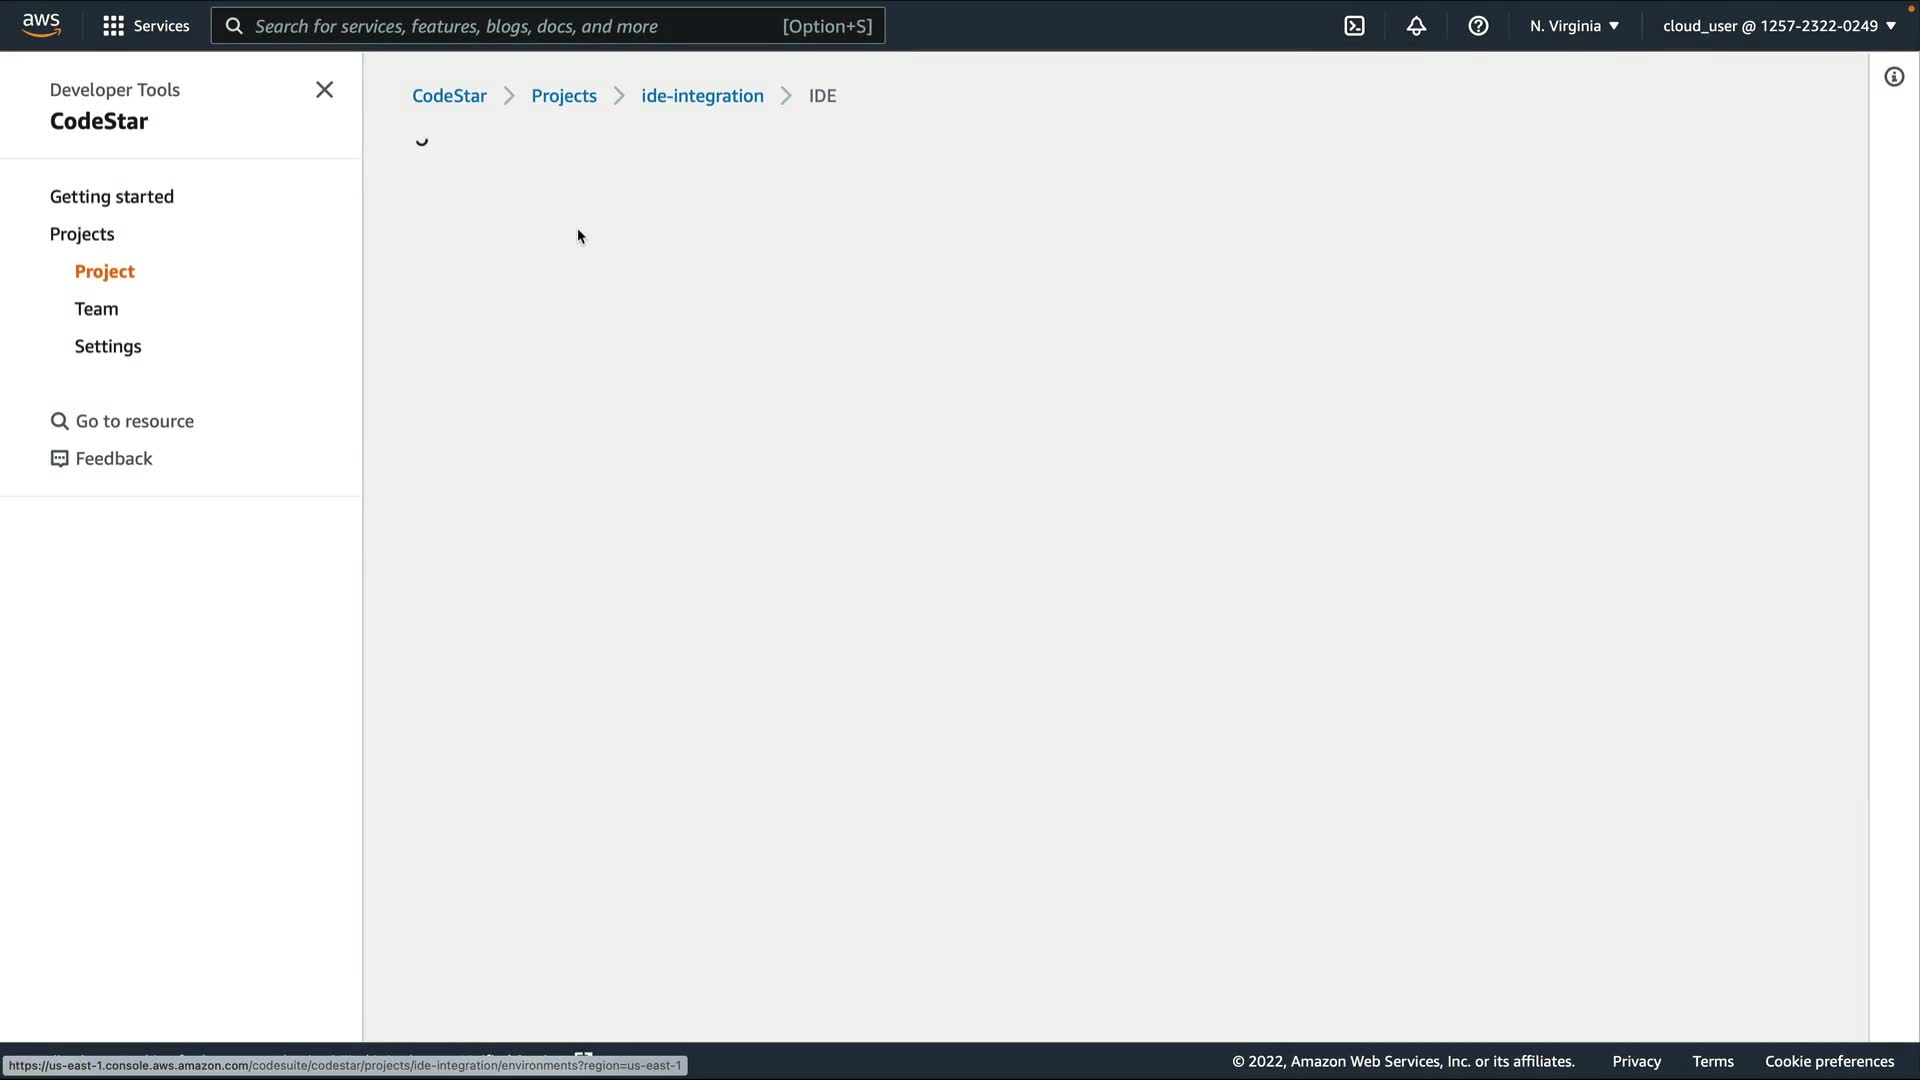The width and height of the screenshot is (1920, 1080).
Task: Open Cookie preferences in the footer
Action: point(1829,1061)
